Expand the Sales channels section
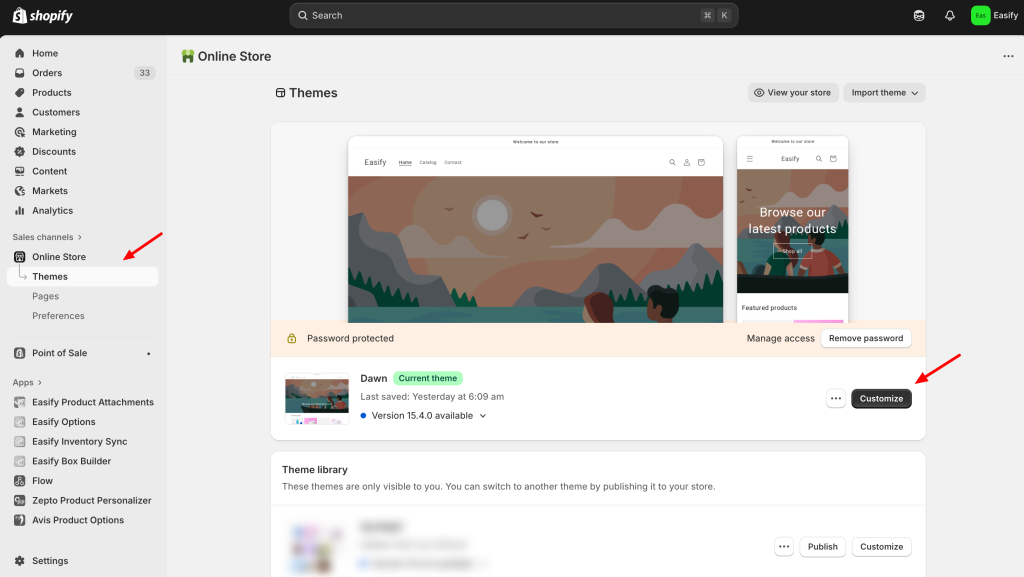Image resolution: width=1024 pixels, height=577 pixels. (47, 237)
